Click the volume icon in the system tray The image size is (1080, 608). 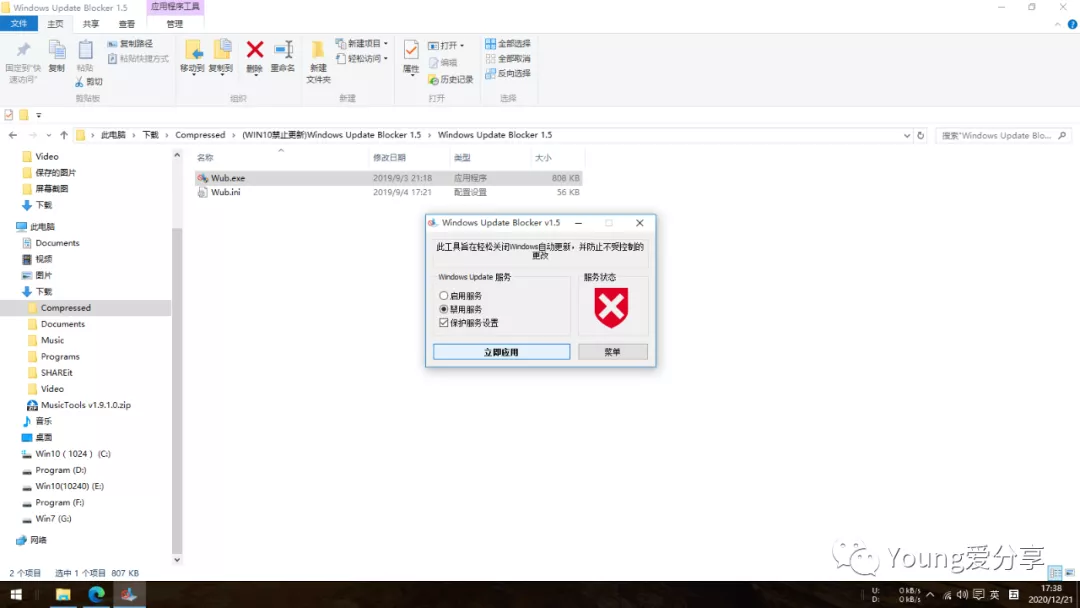click(x=962, y=594)
